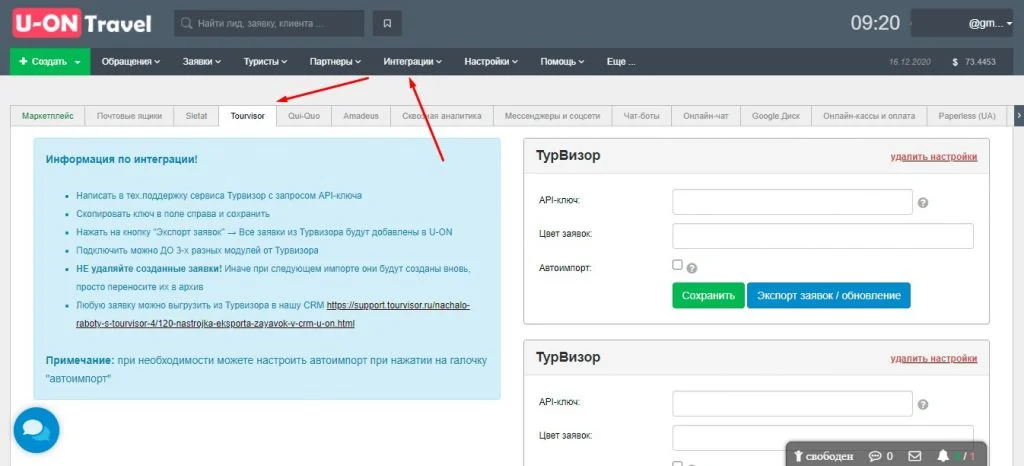Switch to Sletat tab
This screenshot has height=466, width=1024.
click(196, 116)
